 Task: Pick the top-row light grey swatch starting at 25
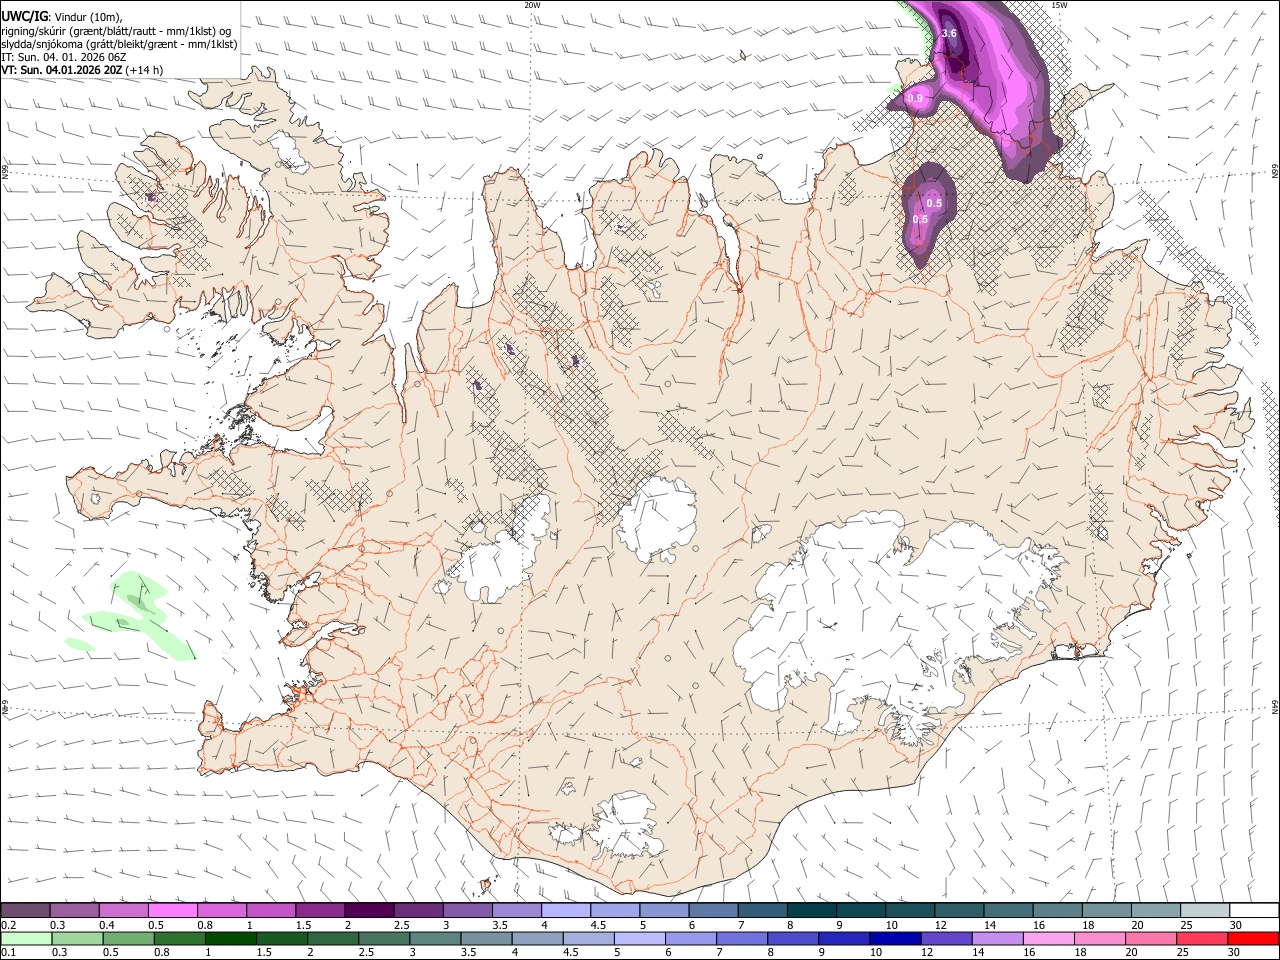[x=1205, y=911]
